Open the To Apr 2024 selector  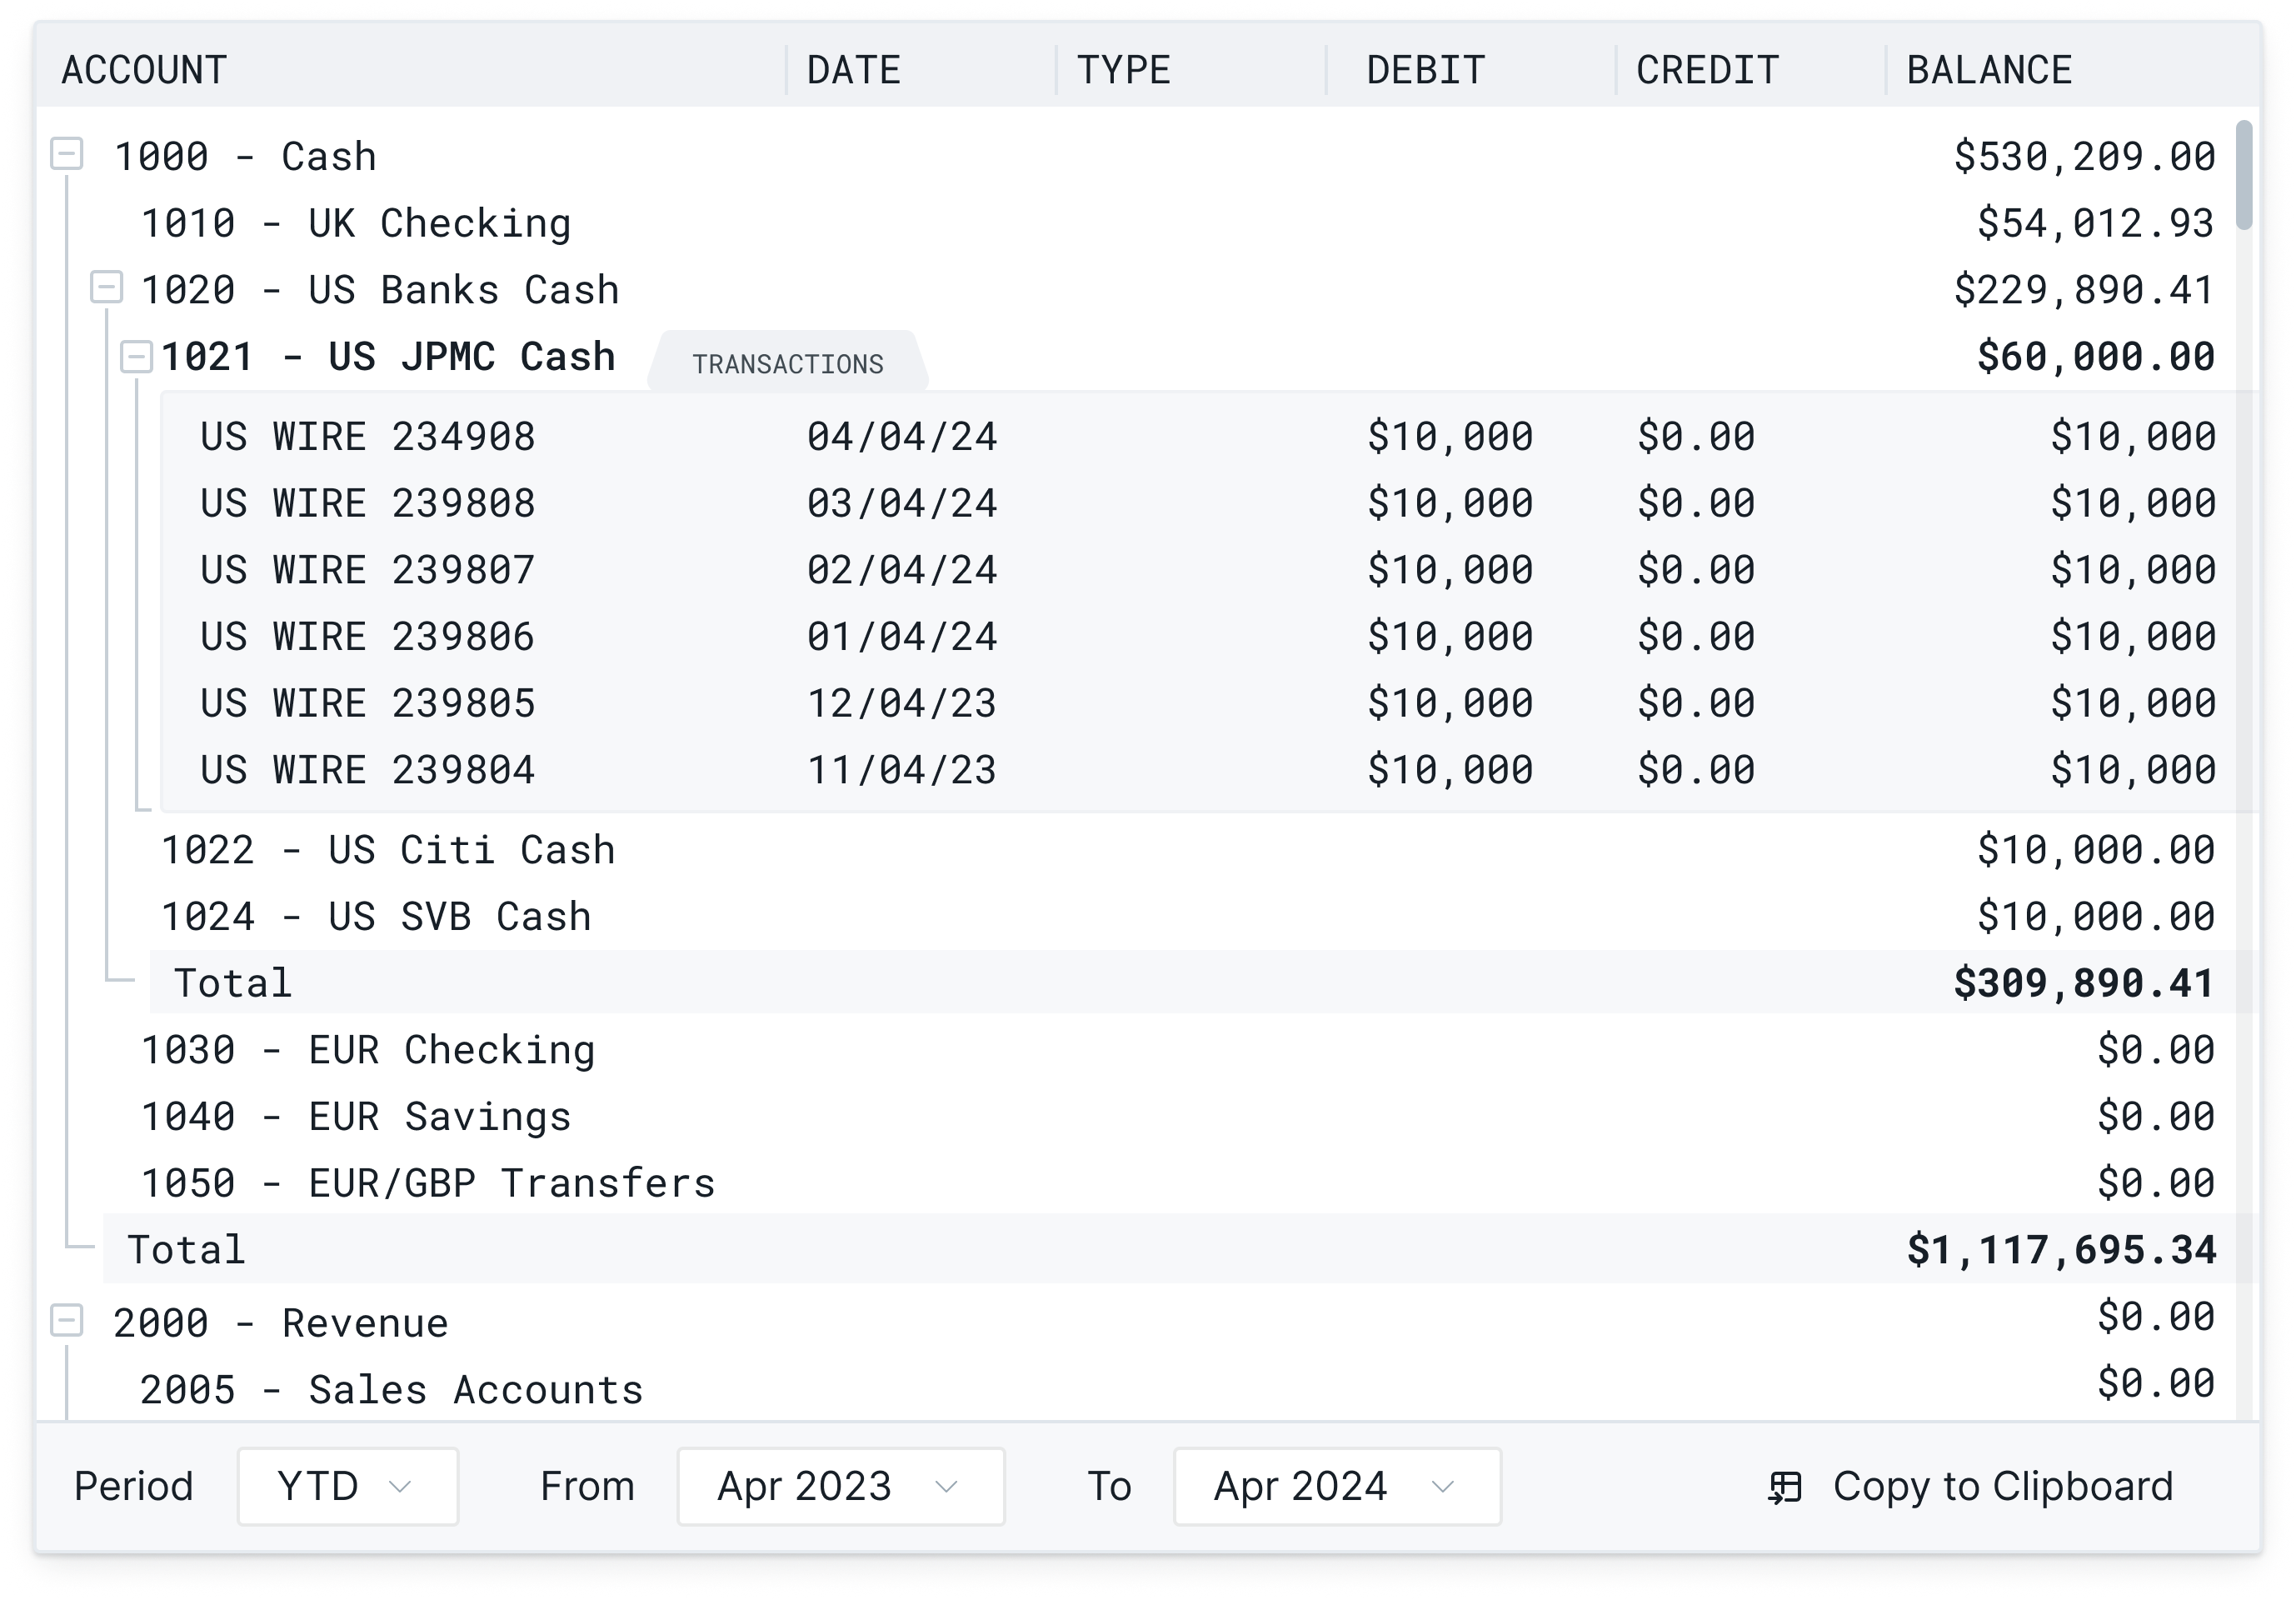[1336, 1486]
